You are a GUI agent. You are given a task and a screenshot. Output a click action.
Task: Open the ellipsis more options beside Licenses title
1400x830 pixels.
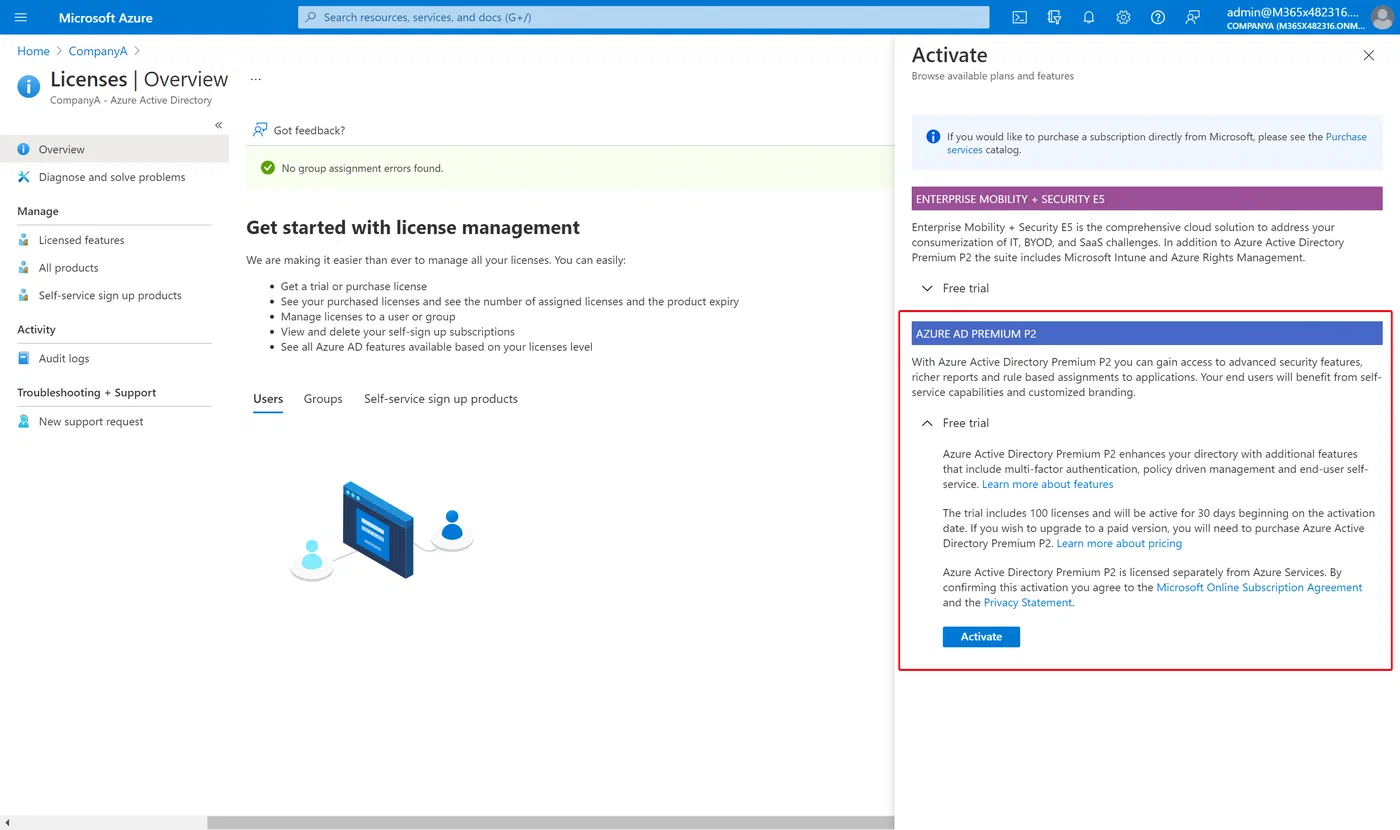(x=256, y=79)
